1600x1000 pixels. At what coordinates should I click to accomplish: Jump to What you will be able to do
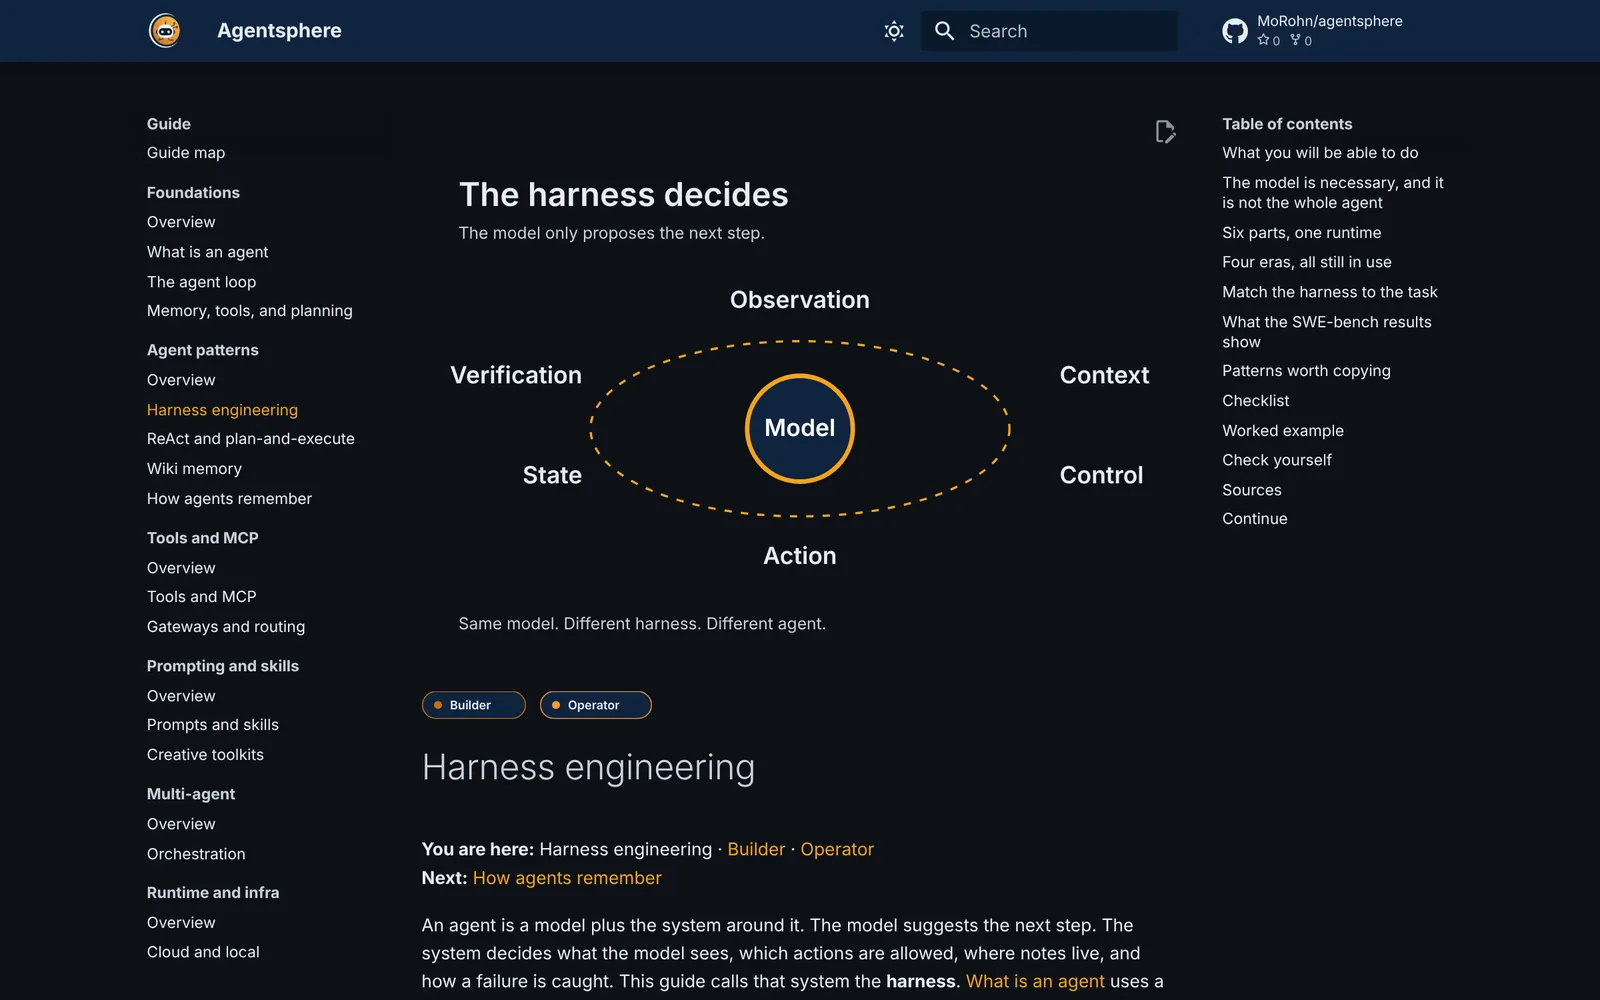[1320, 153]
